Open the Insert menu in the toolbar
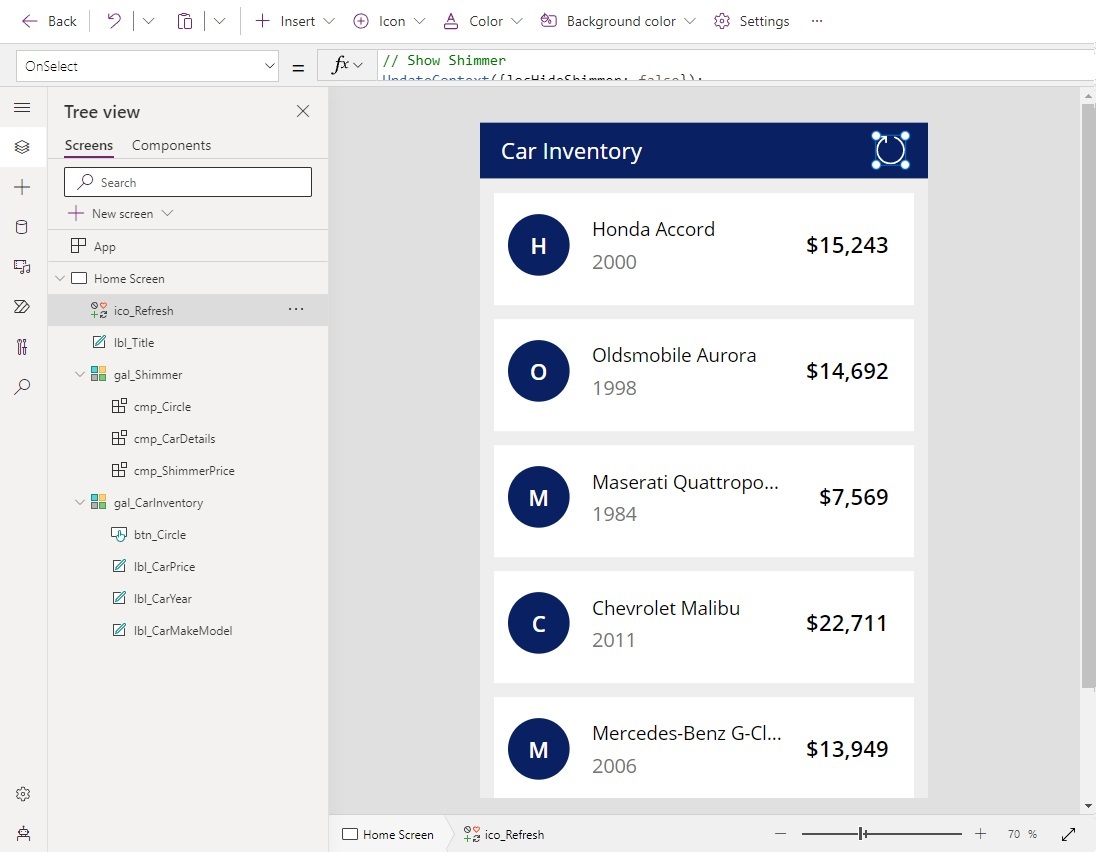This screenshot has height=852, width=1096. pyautogui.click(x=295, y=21)
